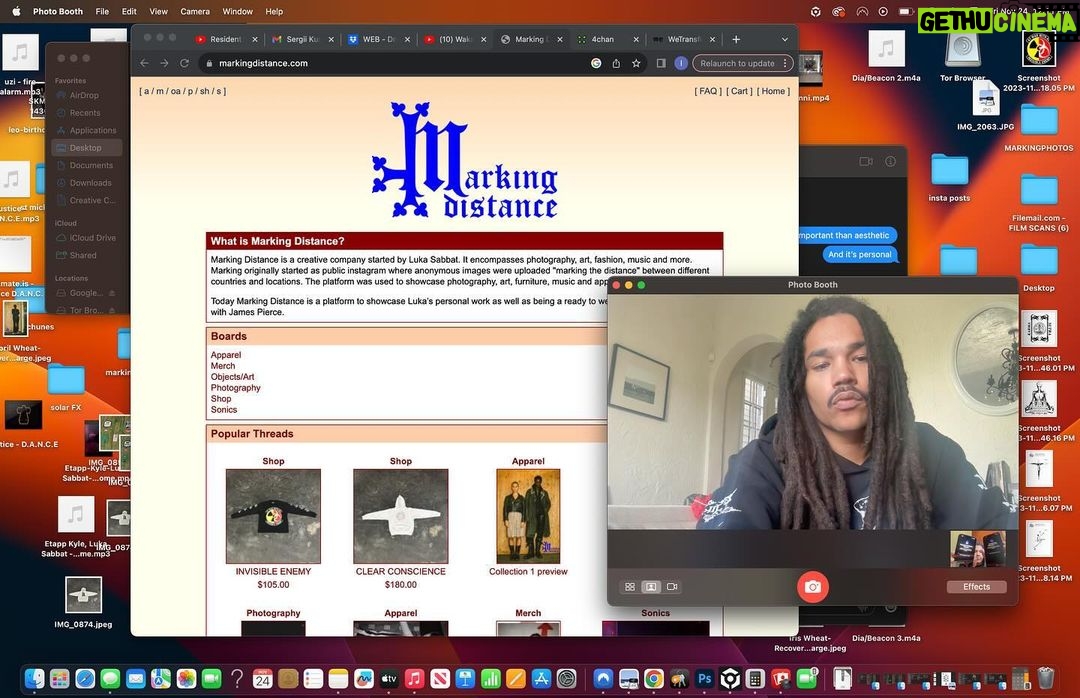Open Google Chrome from the Dock
The width and height of the screenshot is (1080, 698).
coord(654,679)
